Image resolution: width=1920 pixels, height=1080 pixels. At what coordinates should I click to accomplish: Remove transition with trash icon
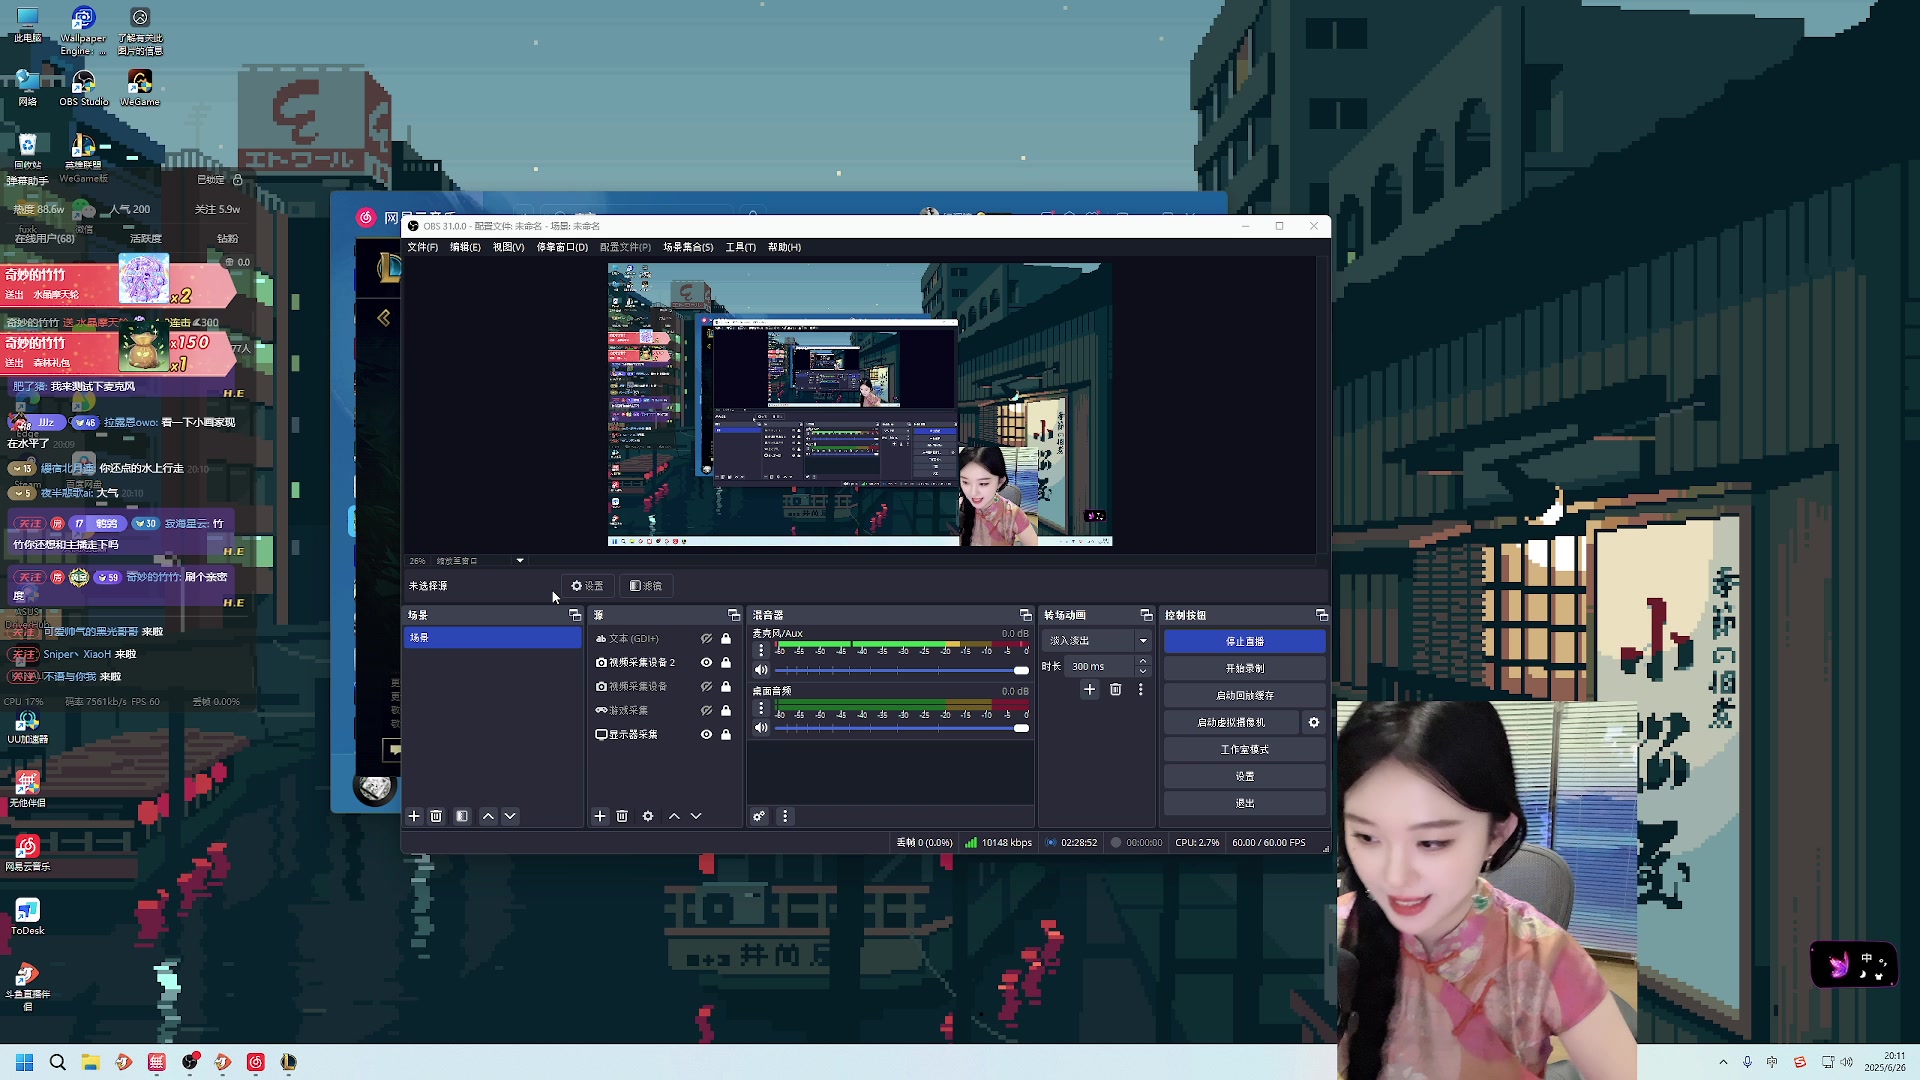tap(1116, 689)
